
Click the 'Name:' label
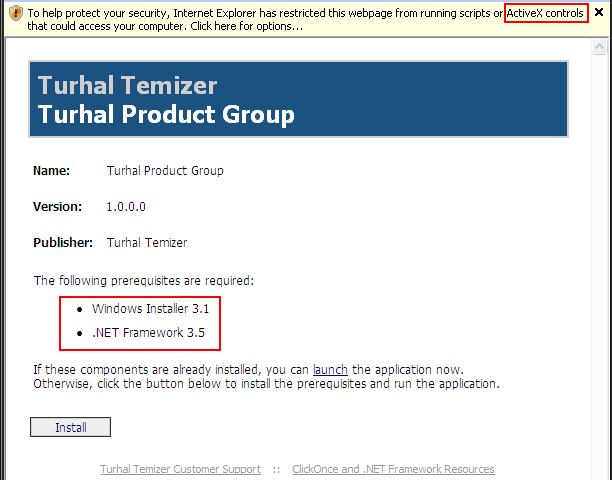coord(52,171)
